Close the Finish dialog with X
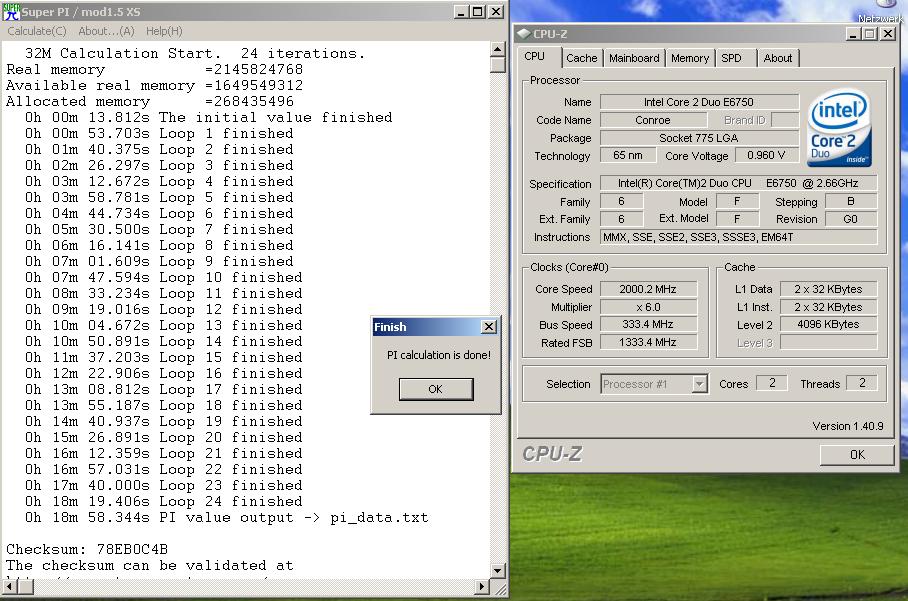 (489, 327)
